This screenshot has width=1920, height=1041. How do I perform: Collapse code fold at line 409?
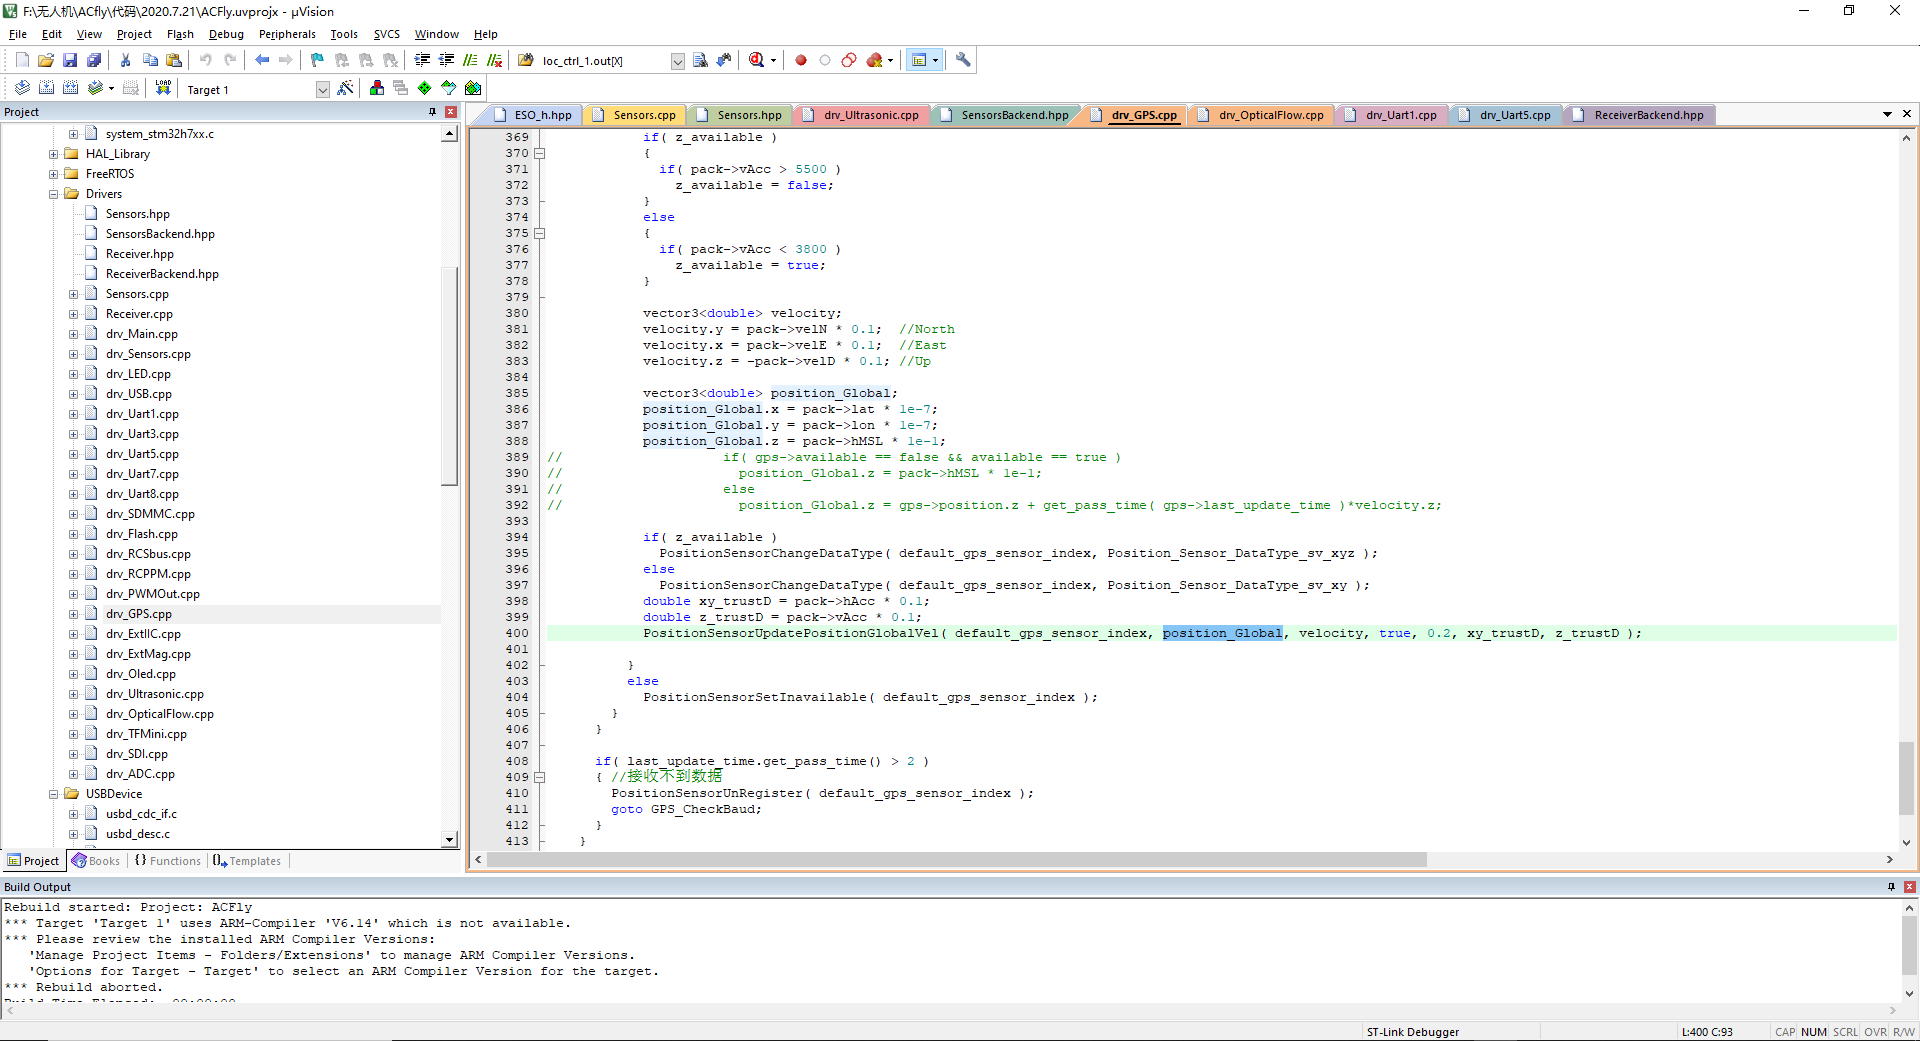click(x=540, y=777)
